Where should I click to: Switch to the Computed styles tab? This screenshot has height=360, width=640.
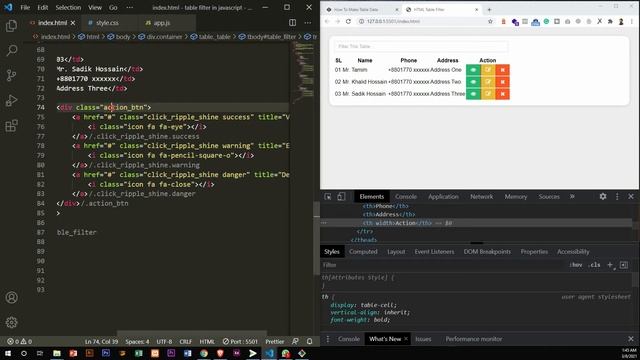pyautogui.click(x=363, y=251)
